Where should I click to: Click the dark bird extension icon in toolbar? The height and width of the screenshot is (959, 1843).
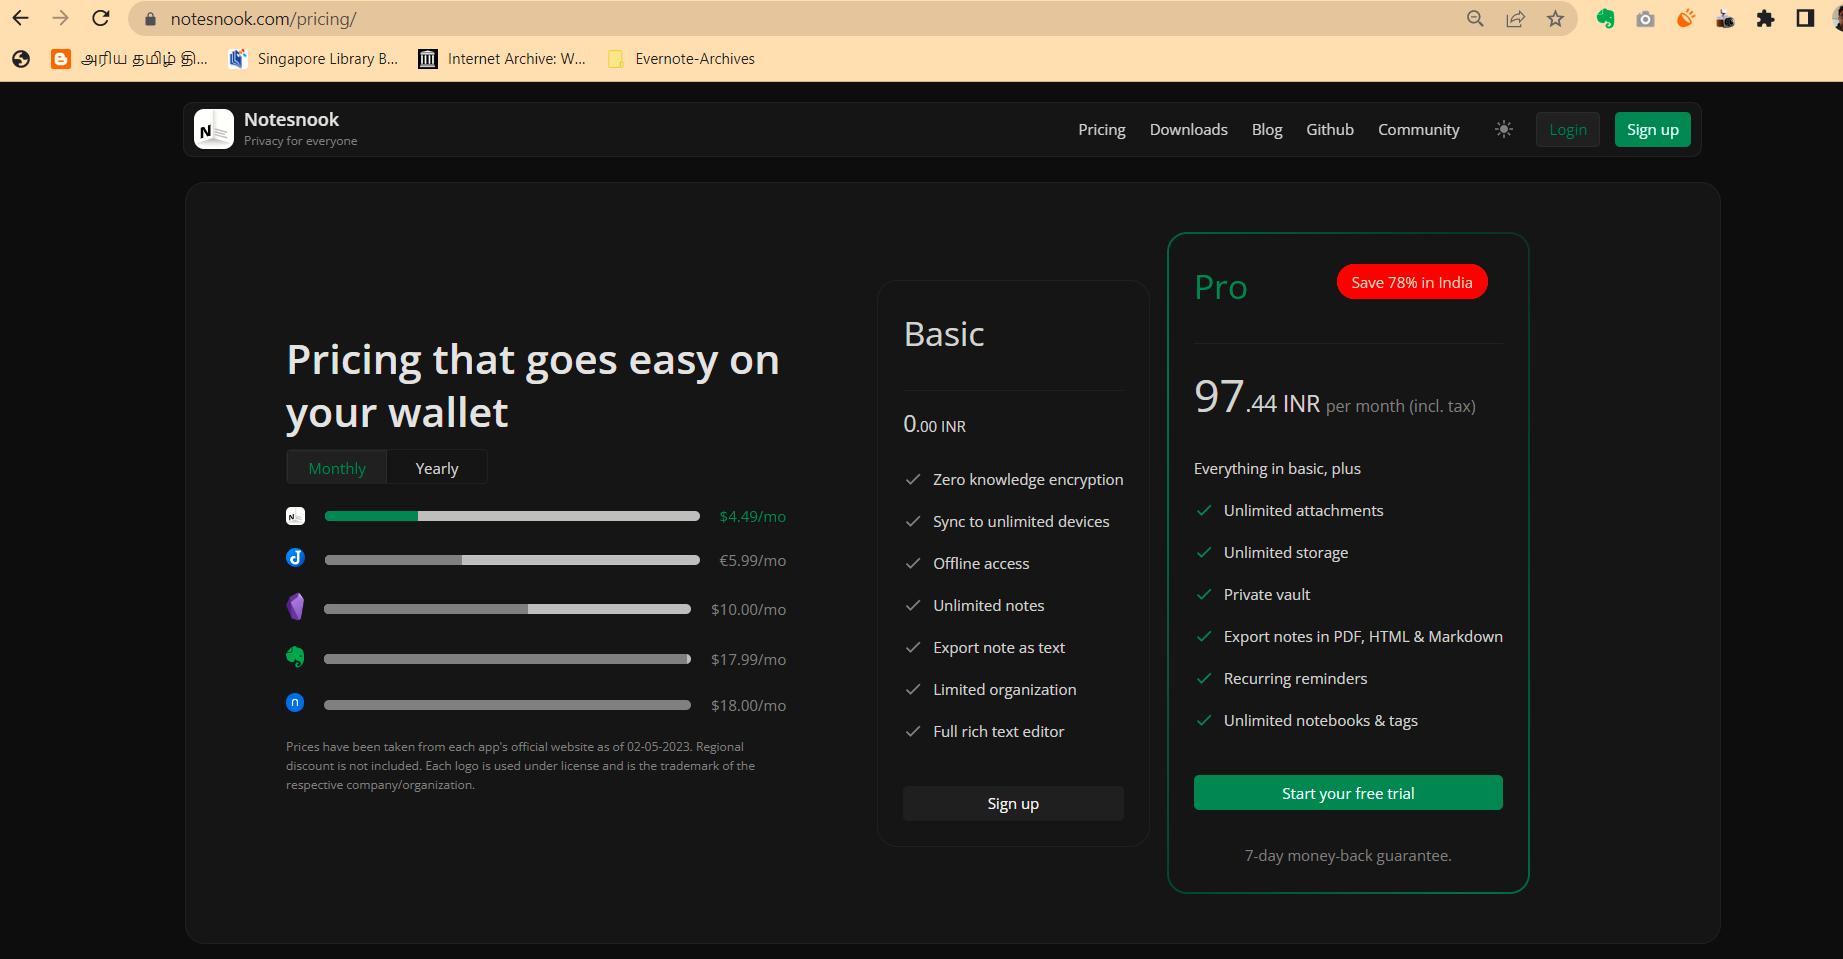[x=1725, y=19]
